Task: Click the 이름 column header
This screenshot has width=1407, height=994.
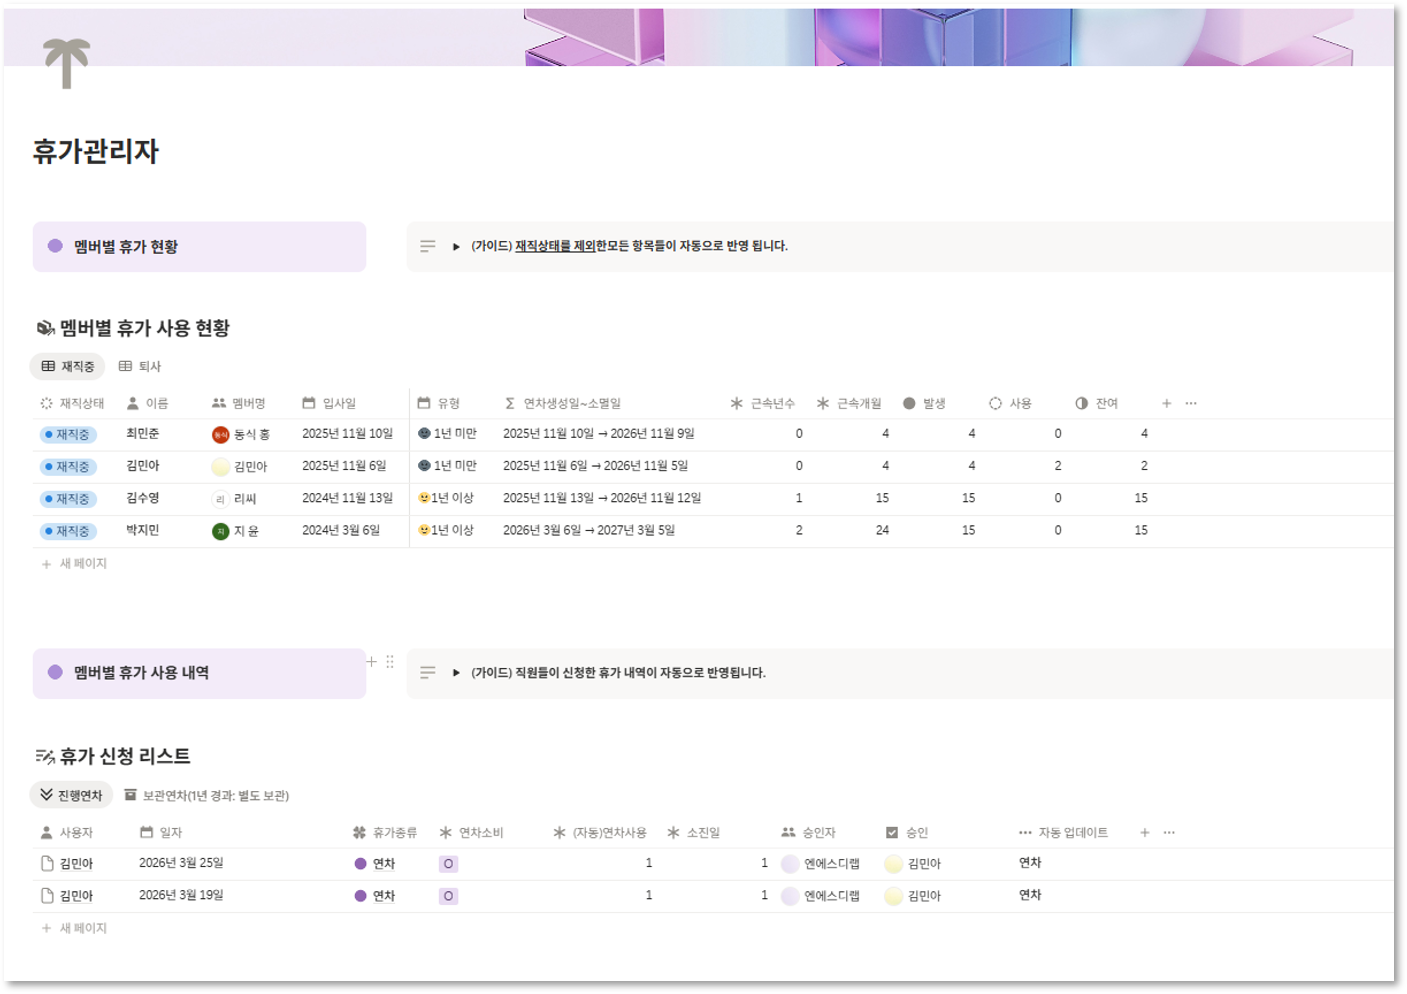Action: 148,404
